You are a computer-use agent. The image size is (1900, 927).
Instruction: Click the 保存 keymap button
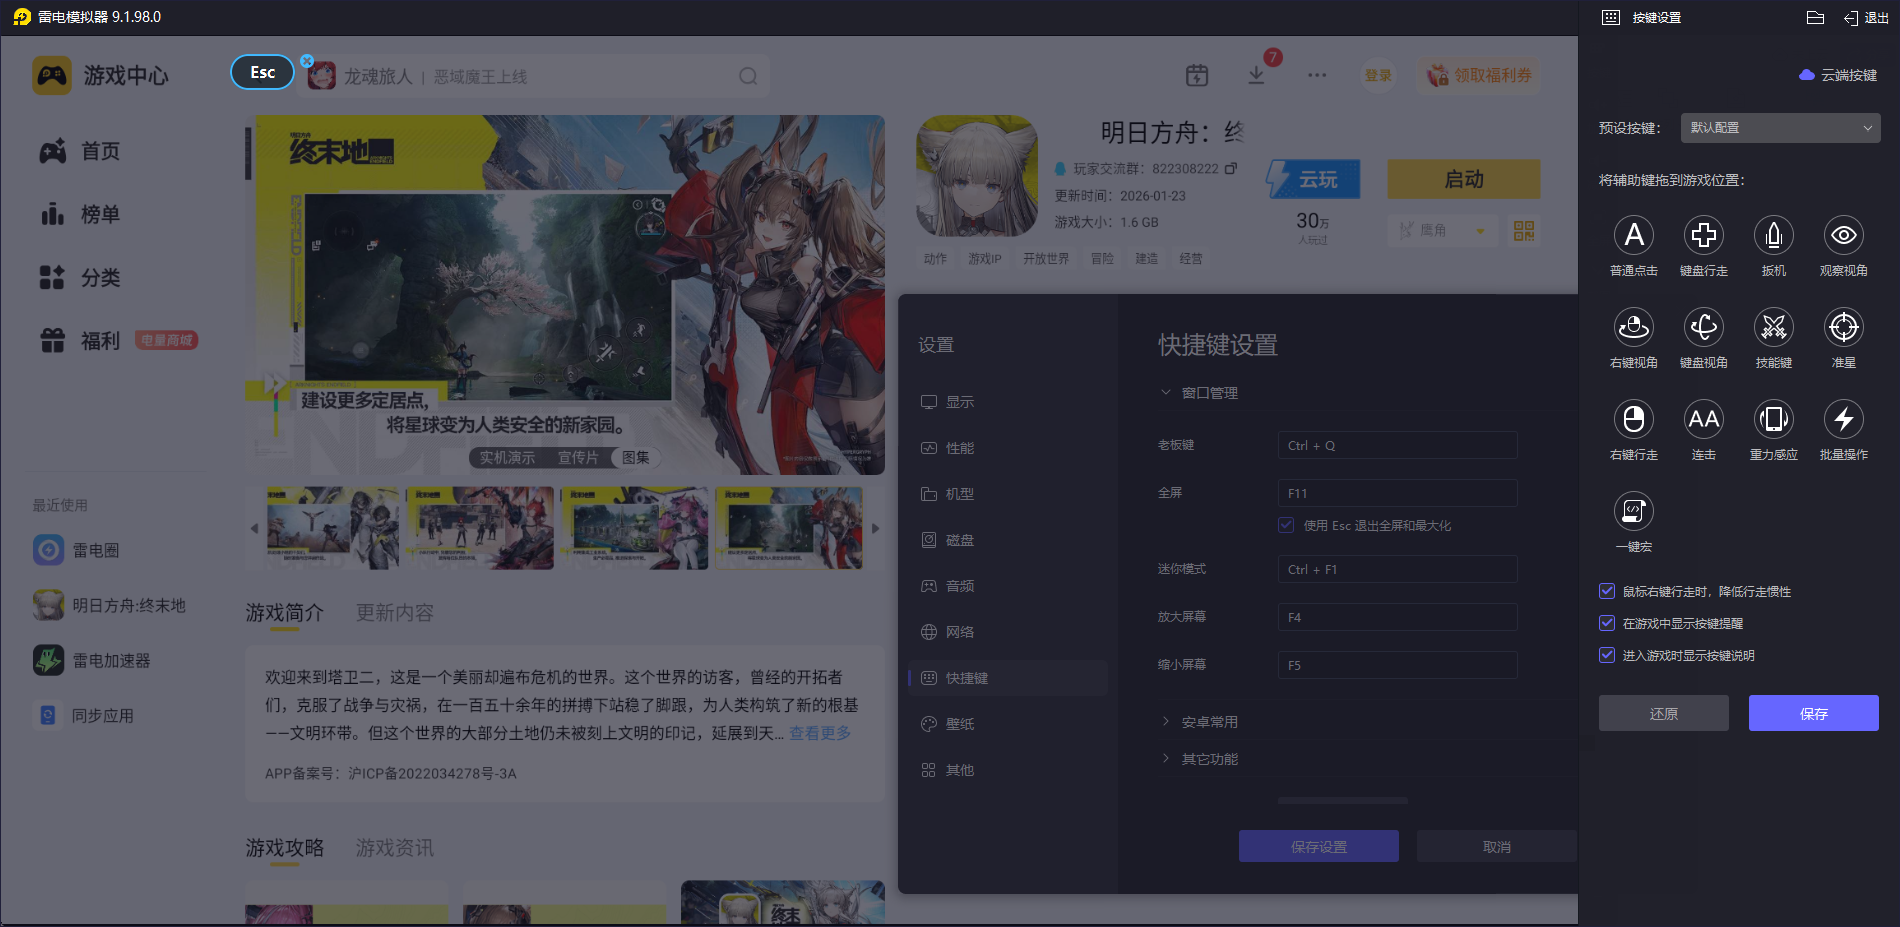[1814, 713]
